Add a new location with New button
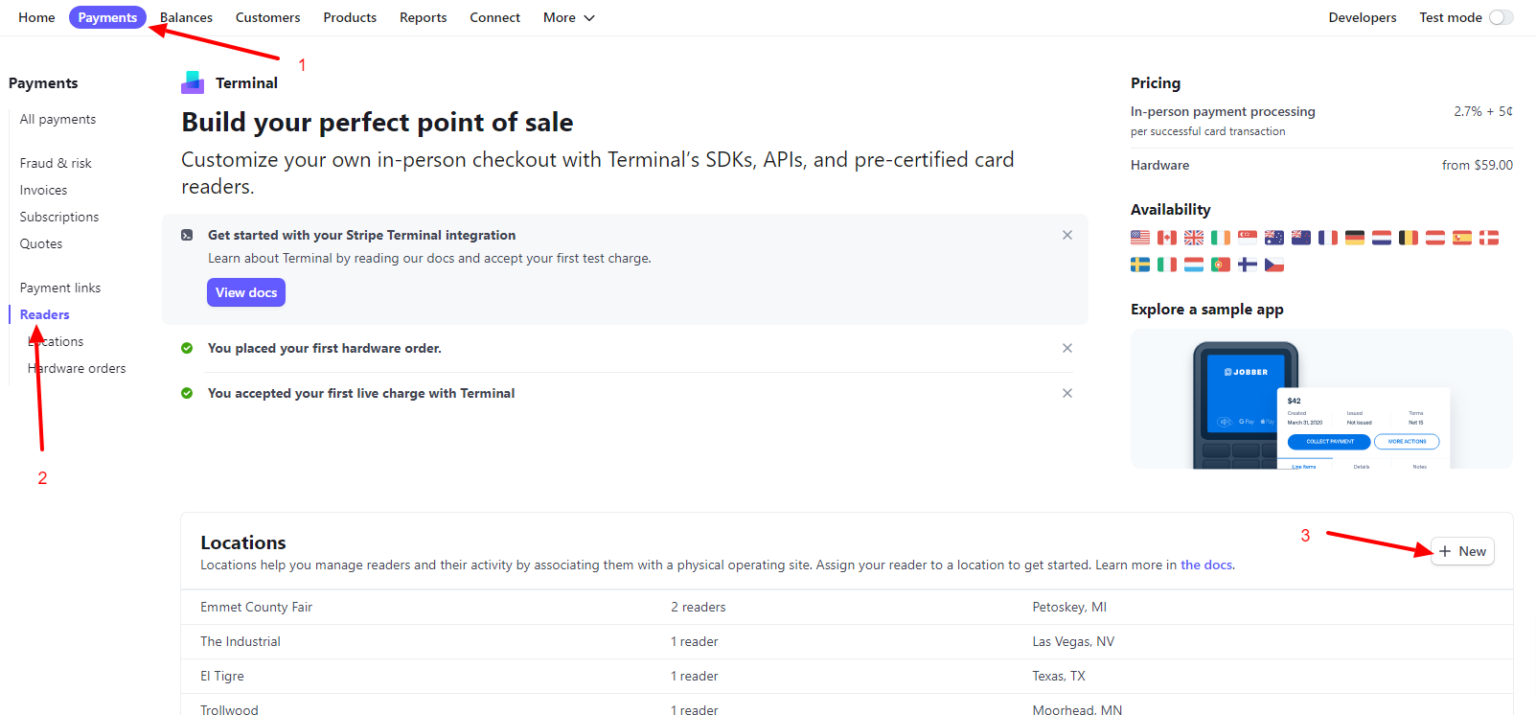 coord(1462,552)
